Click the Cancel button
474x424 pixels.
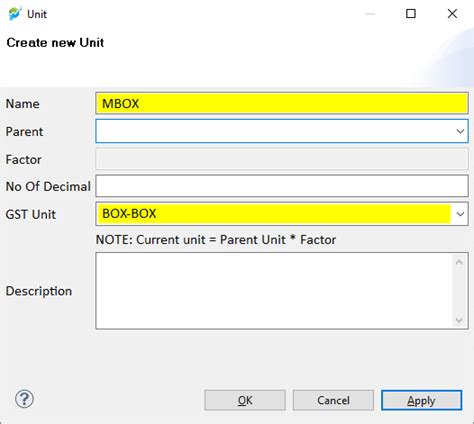[333, 400]
